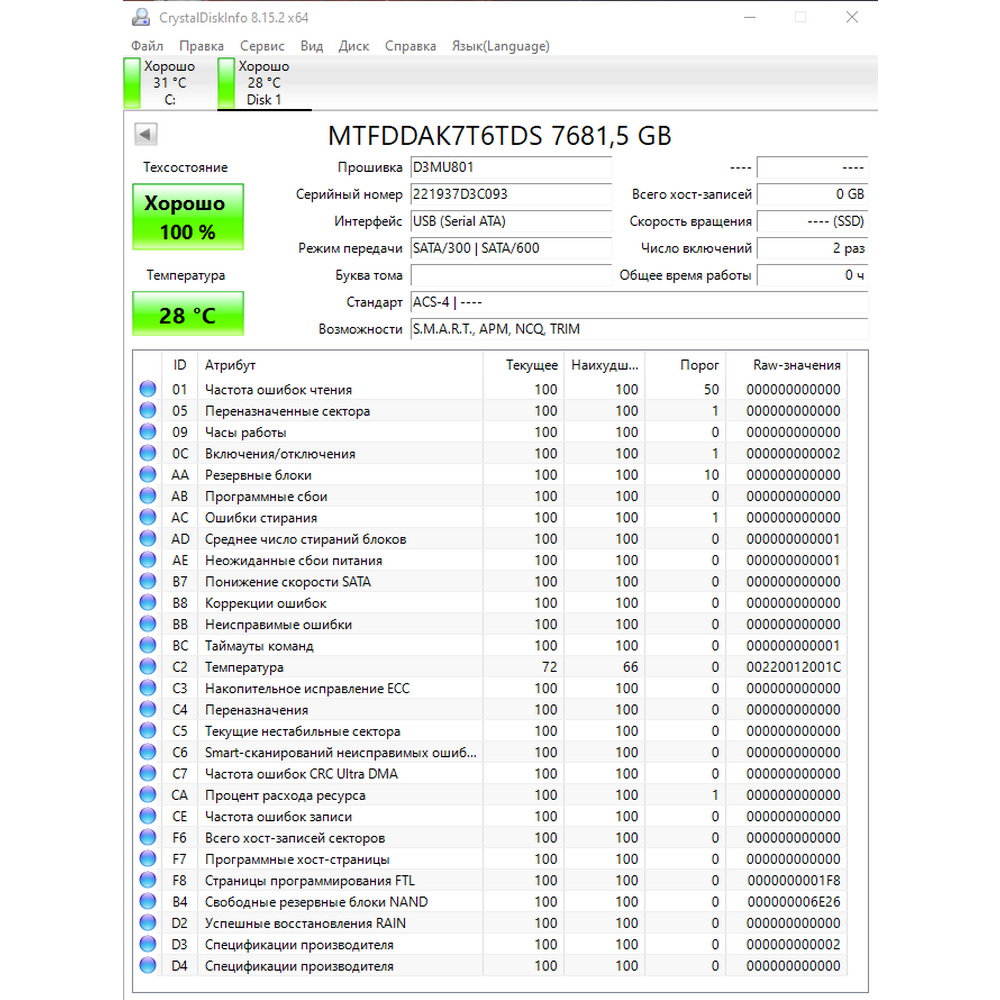Click the Число включений value 2 раз
Image resolution: width=1000 pixels, height=1000 pixels.
point(812,248)
